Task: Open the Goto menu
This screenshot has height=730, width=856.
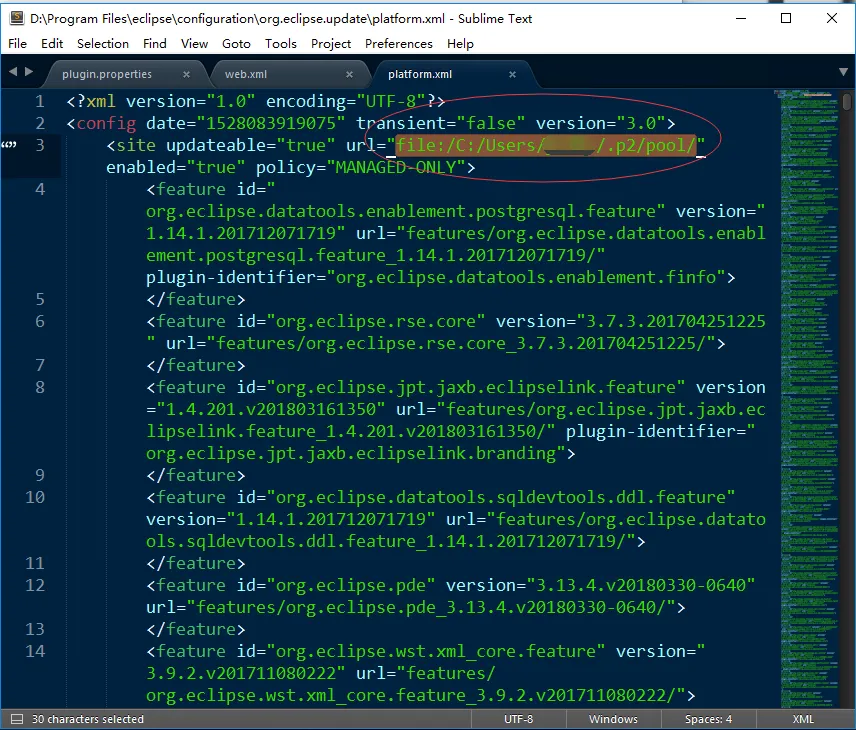Action: coord(236,44)
